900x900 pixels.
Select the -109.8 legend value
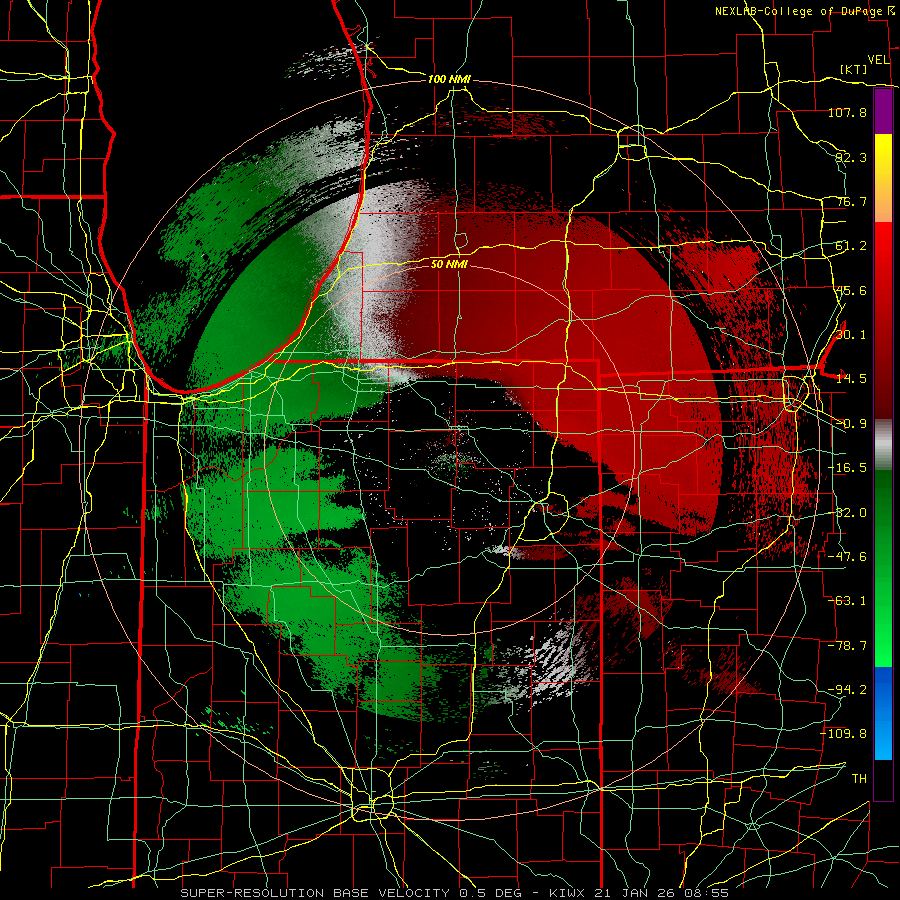844,734
